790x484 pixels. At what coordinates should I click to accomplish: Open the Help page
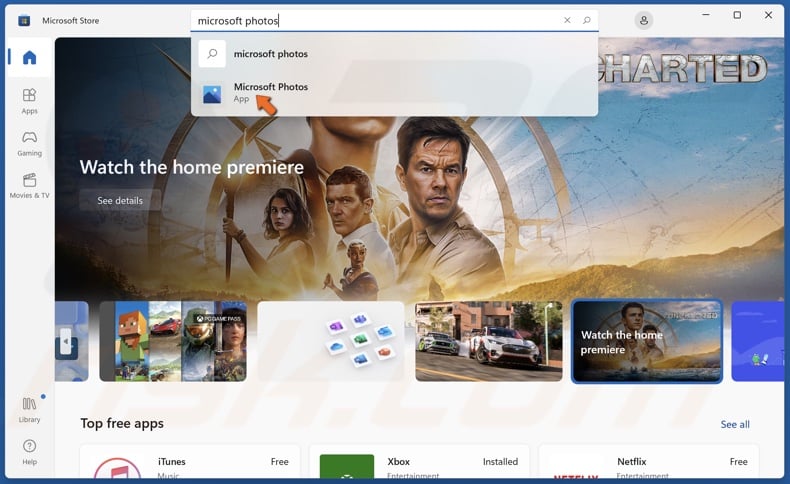[29, 452]
